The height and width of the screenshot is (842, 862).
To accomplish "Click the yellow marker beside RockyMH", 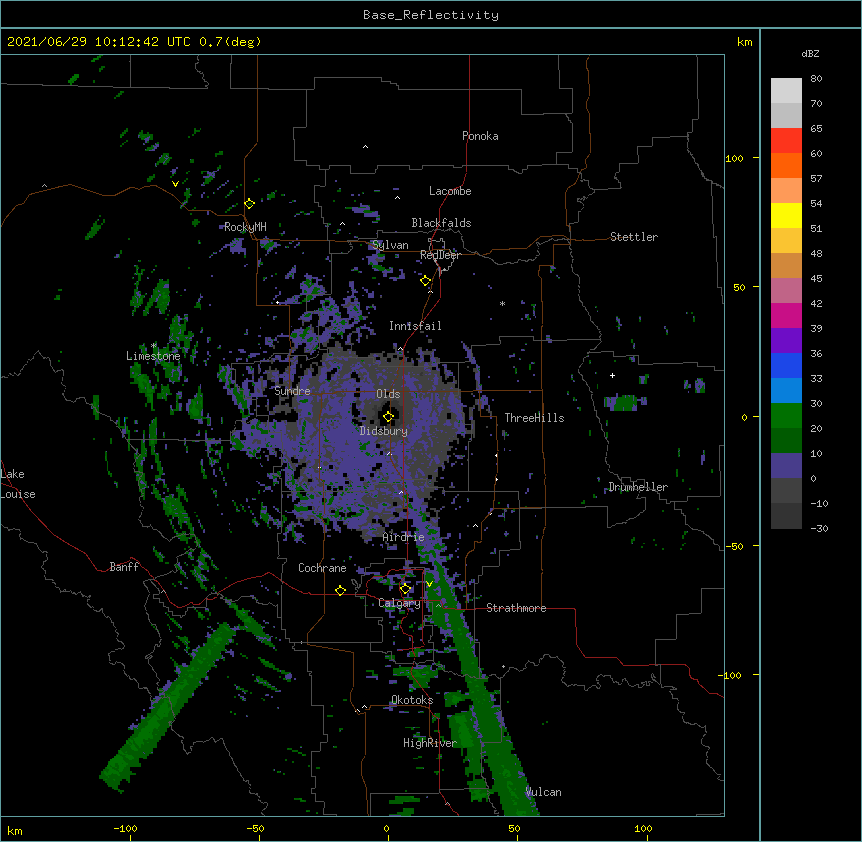I will (x=249, y=203).
